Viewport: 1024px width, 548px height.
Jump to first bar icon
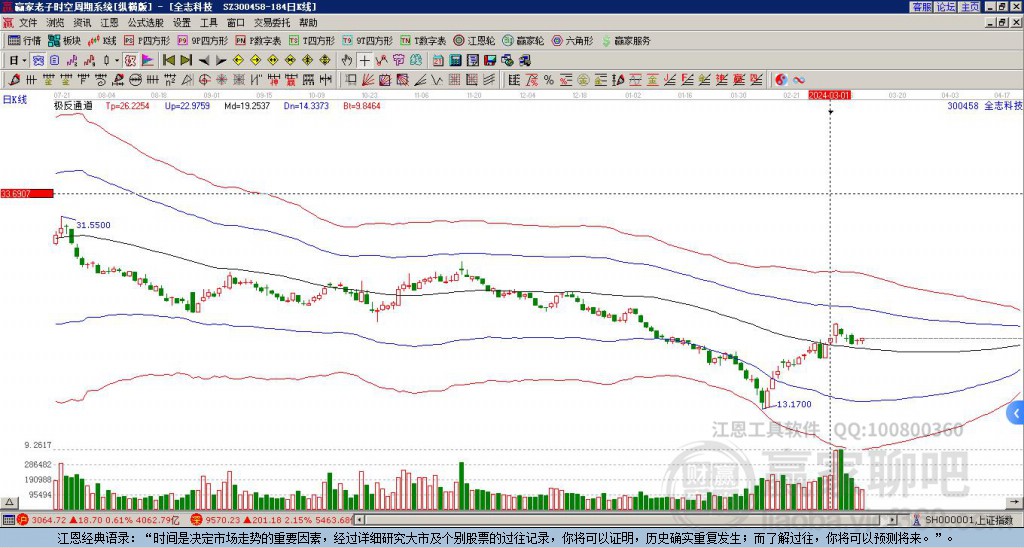click(x=168, y=61)
